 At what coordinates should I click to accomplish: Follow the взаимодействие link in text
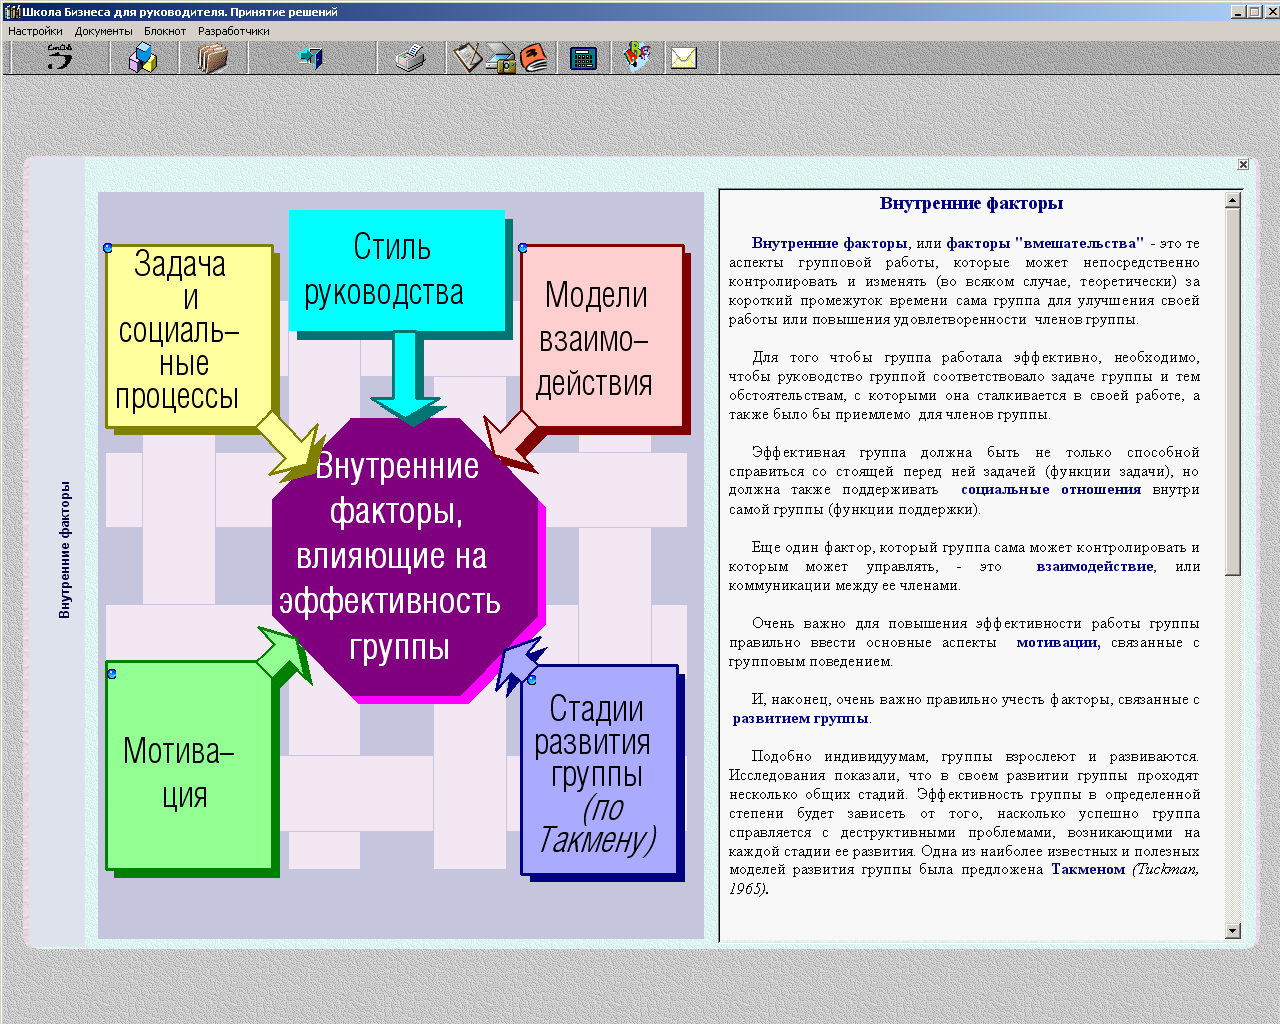[1095, 567]
